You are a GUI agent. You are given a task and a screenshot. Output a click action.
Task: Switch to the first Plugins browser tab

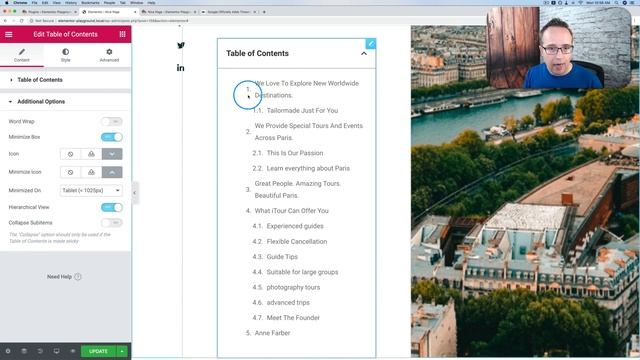pyautogui.click(x=49, y=12)
